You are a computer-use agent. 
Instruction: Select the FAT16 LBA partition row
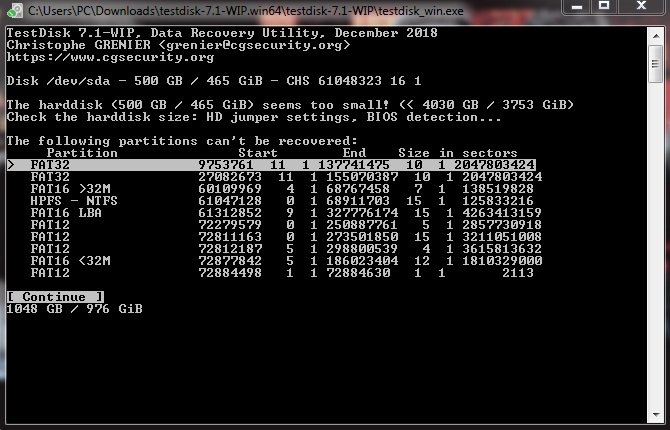click(286, 213)
